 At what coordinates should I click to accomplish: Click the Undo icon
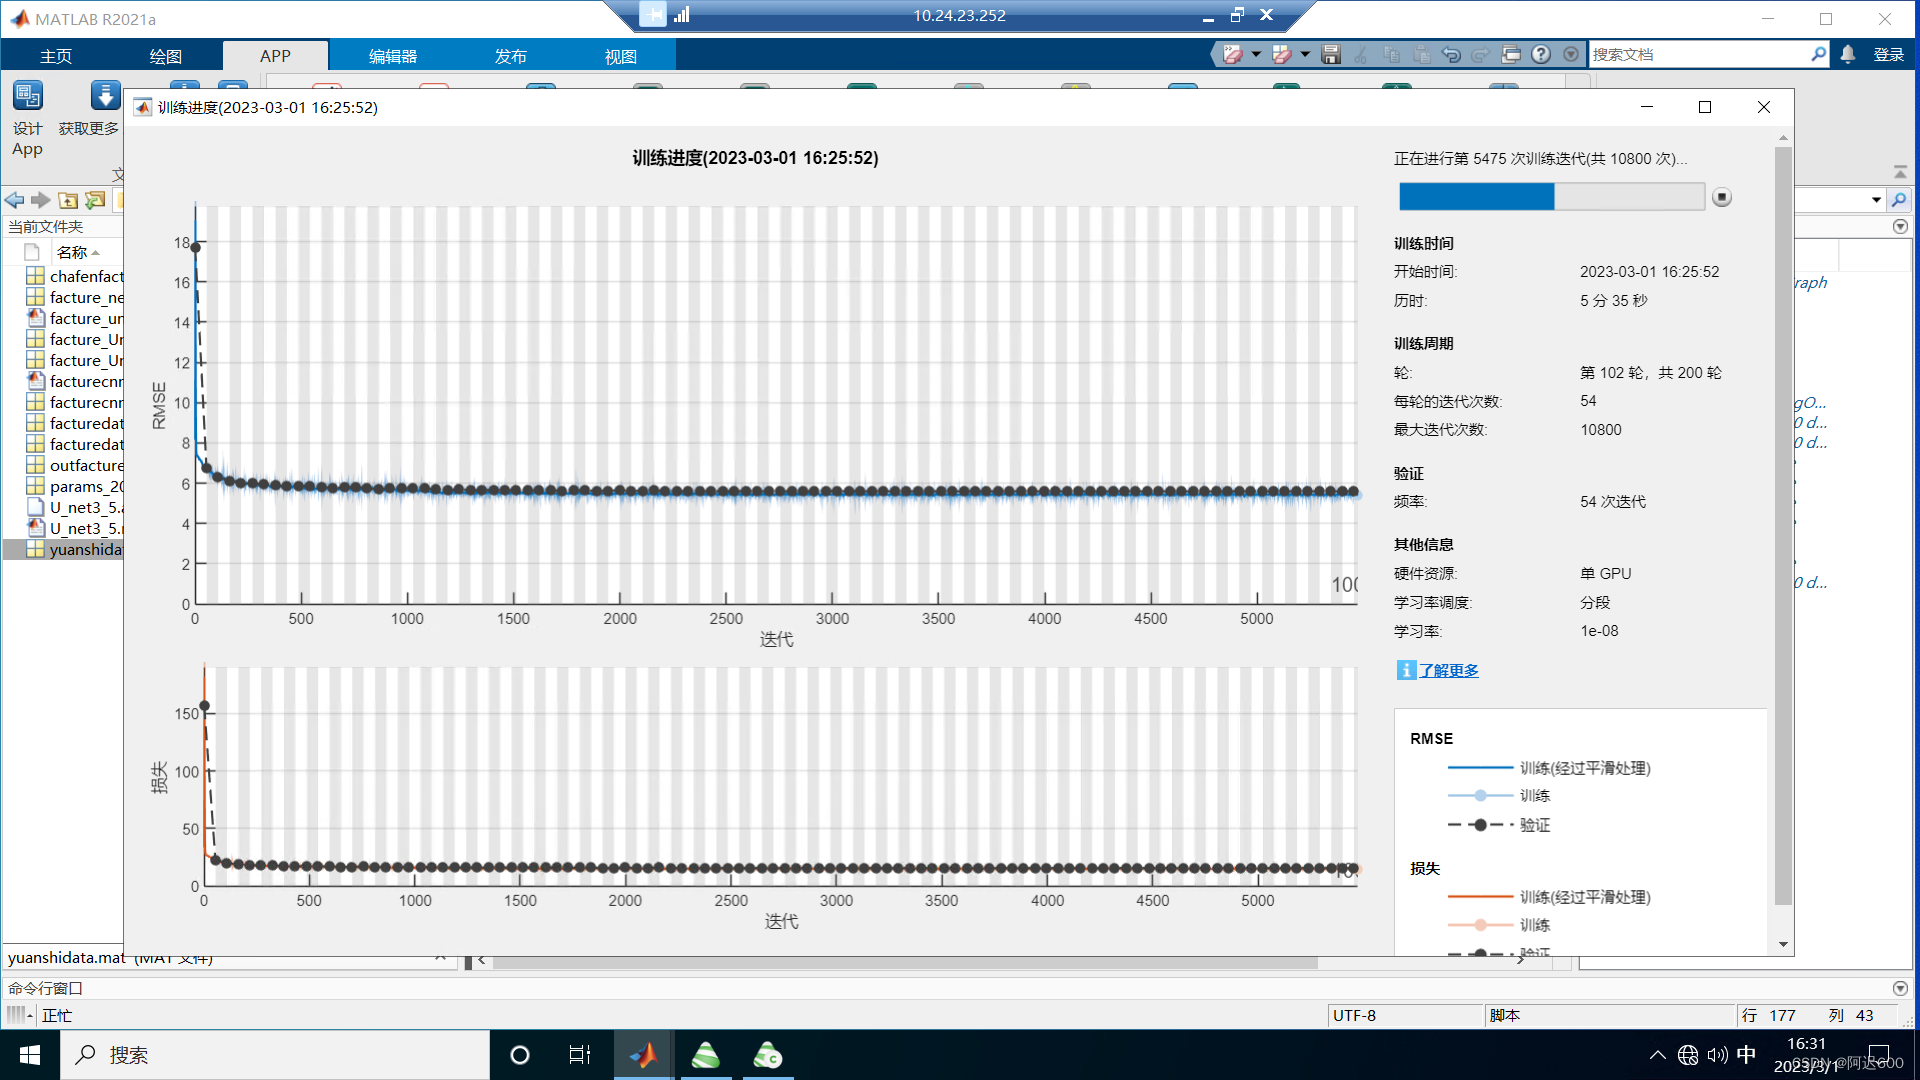(1451, 54)
